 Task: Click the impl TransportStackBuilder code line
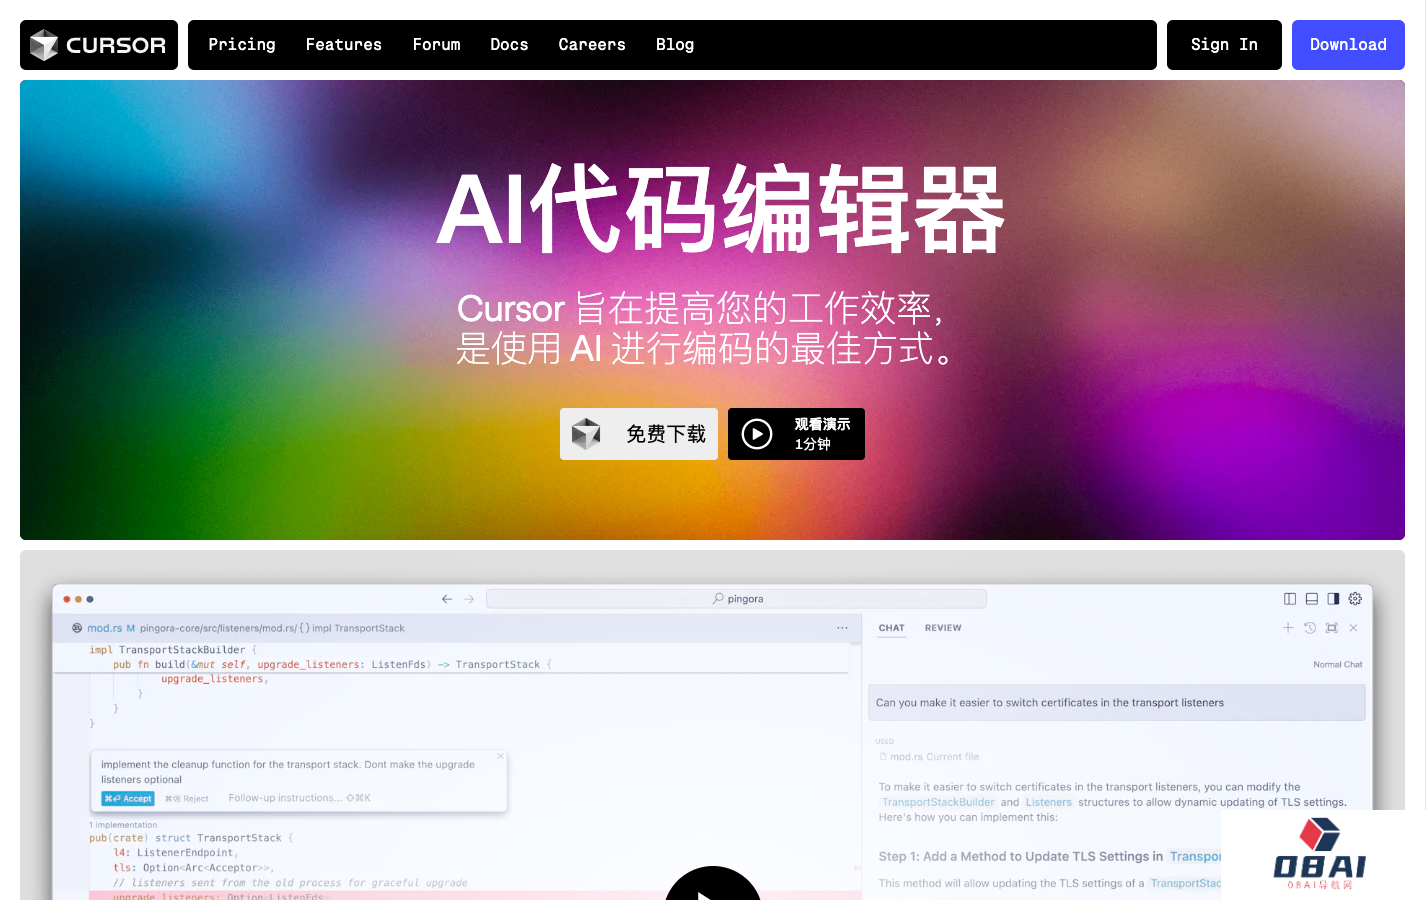pos(173,650)
